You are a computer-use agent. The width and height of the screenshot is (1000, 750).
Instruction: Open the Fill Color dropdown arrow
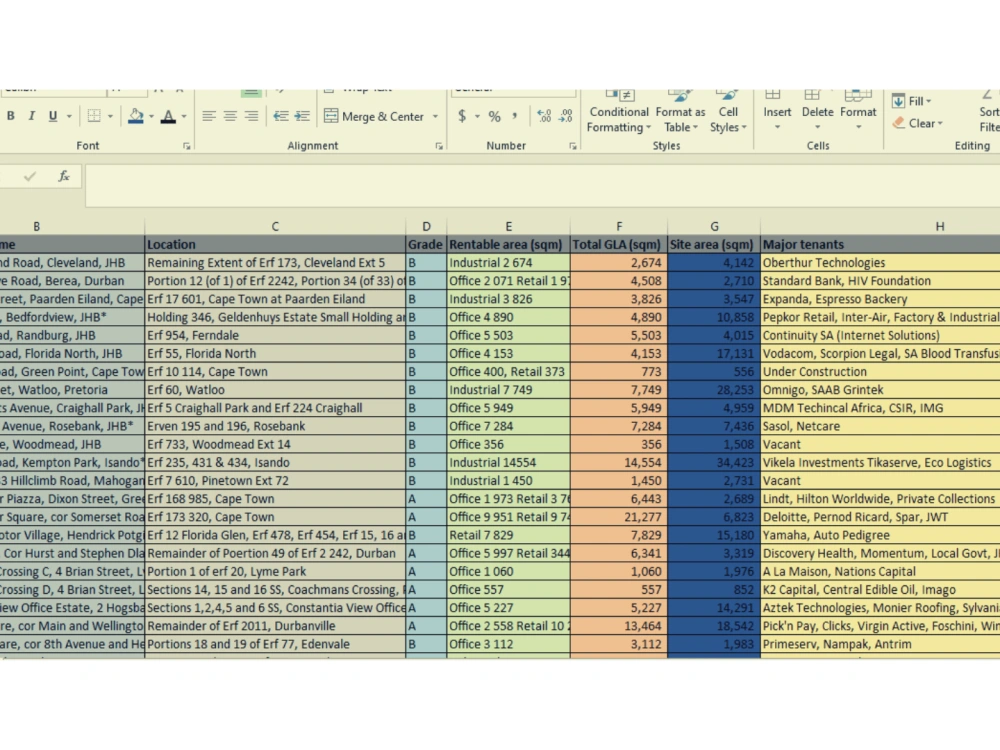(149, 115)
